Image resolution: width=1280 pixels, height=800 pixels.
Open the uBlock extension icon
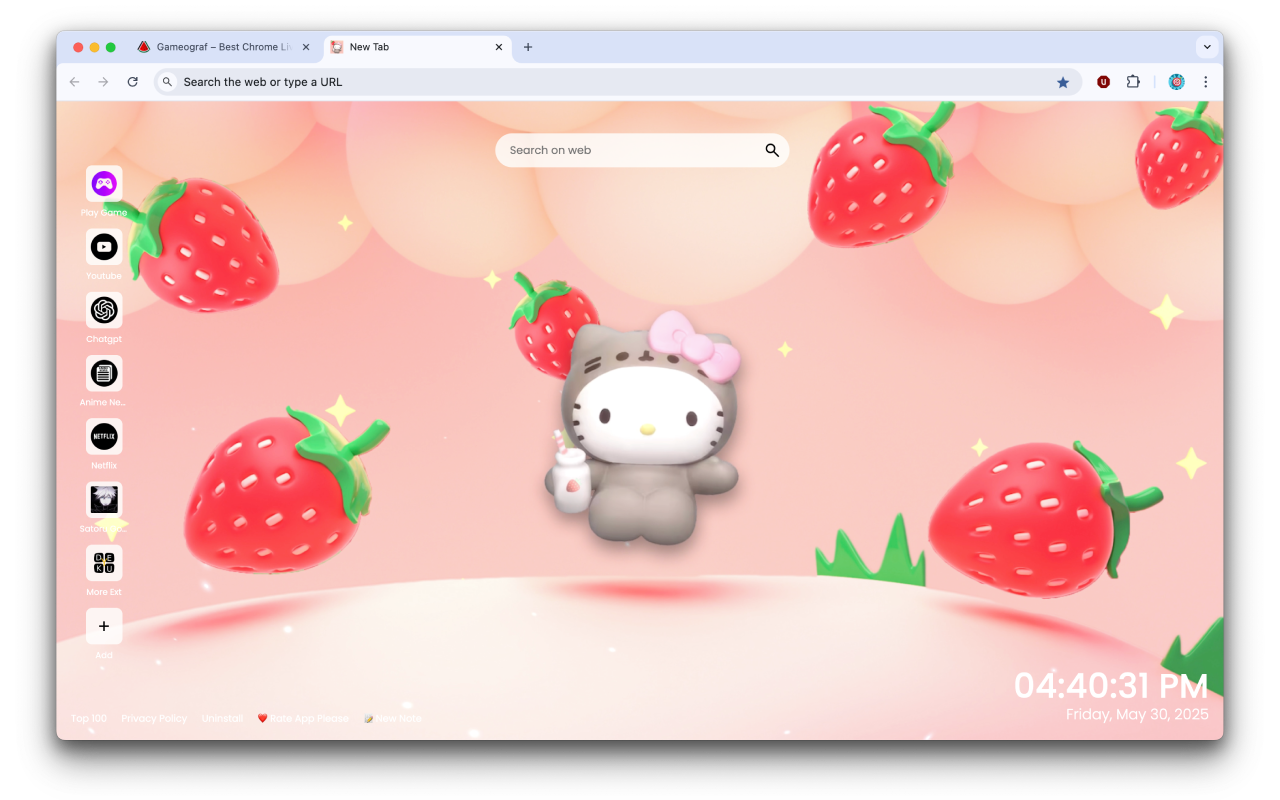pyautogui.click(x=1103, y=82)
